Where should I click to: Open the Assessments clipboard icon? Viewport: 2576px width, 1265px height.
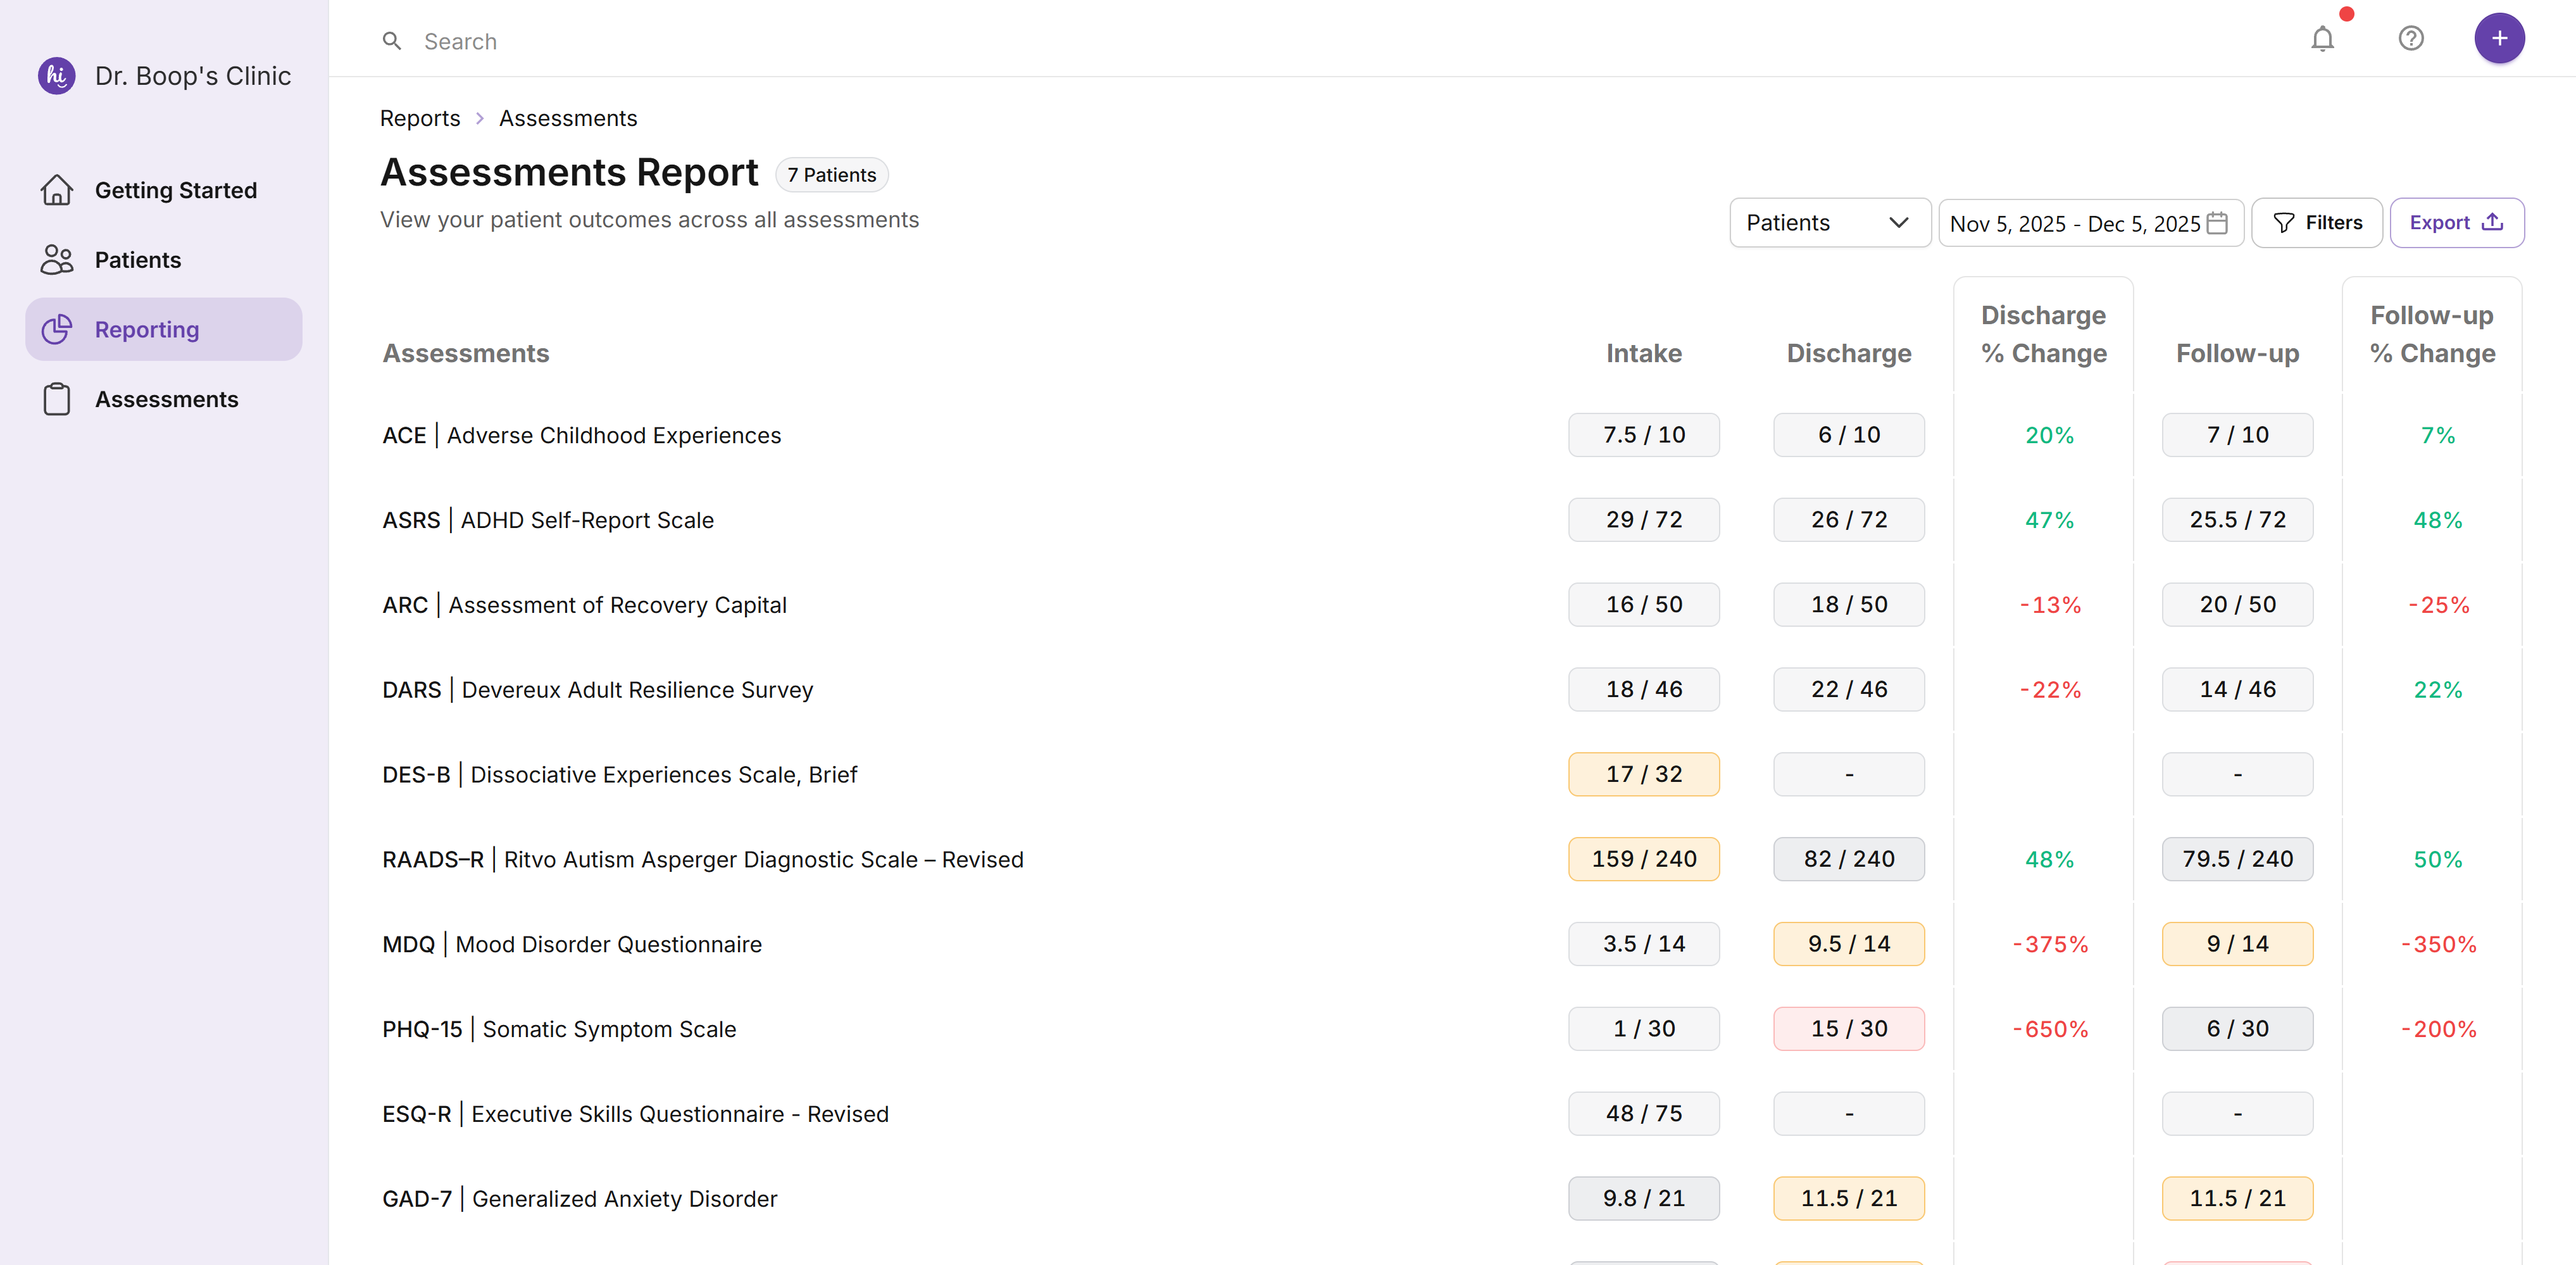[x=57, y=398]
